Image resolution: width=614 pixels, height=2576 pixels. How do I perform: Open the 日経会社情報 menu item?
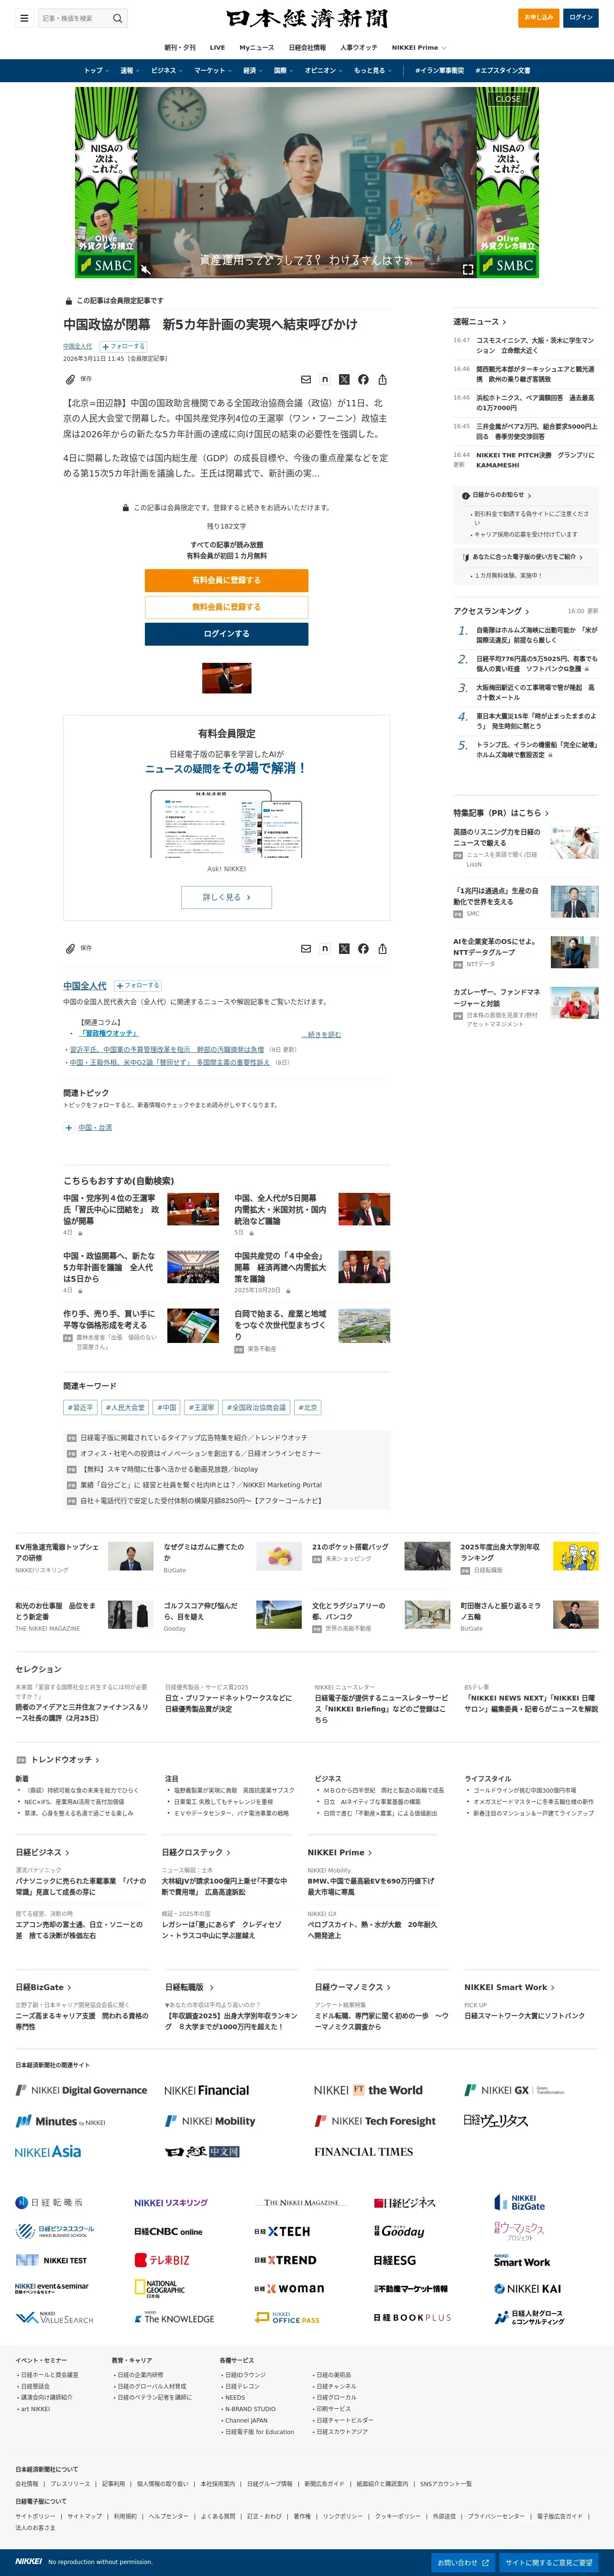click(x=307, y=47)
